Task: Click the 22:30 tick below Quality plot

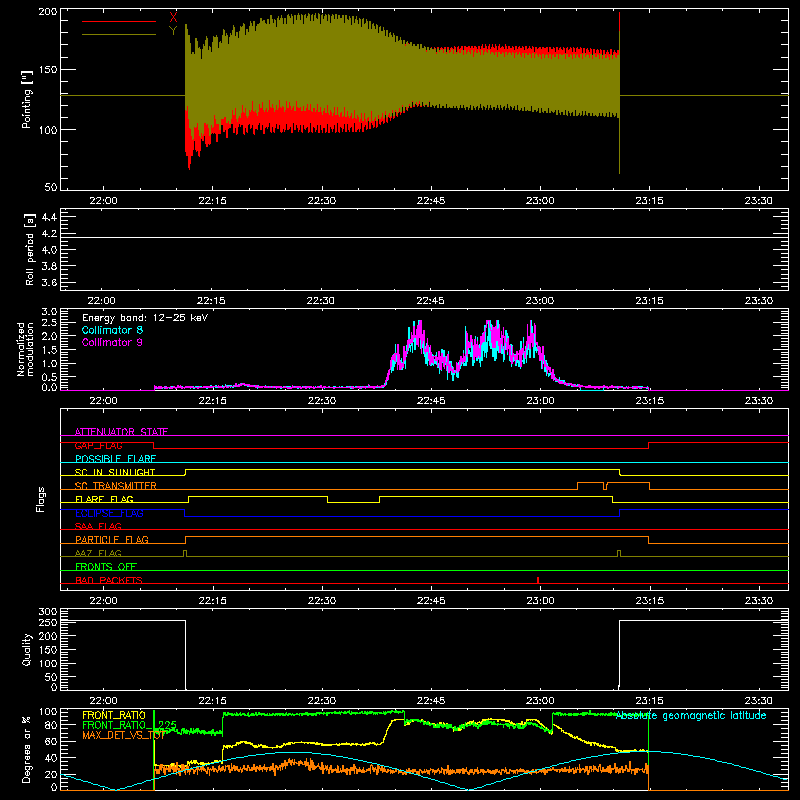Action: 322,701
